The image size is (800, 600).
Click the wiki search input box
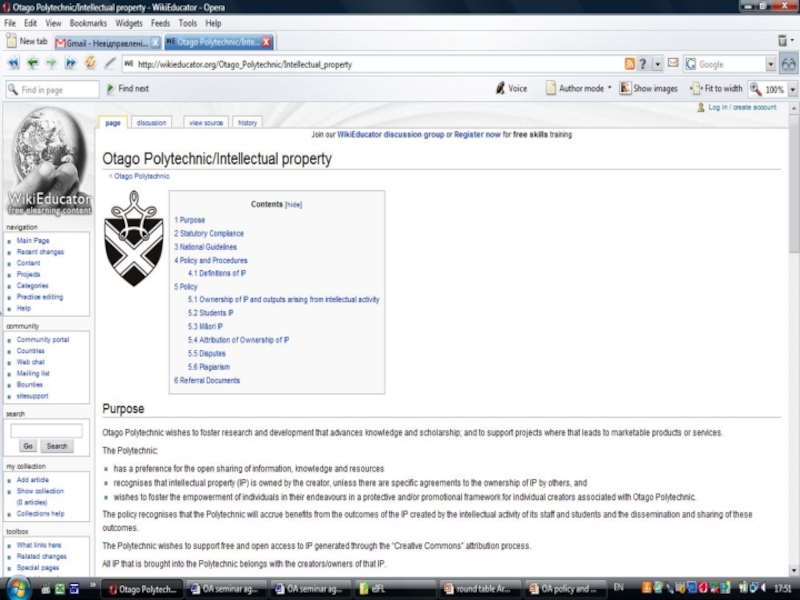click(x=46, y=431)
